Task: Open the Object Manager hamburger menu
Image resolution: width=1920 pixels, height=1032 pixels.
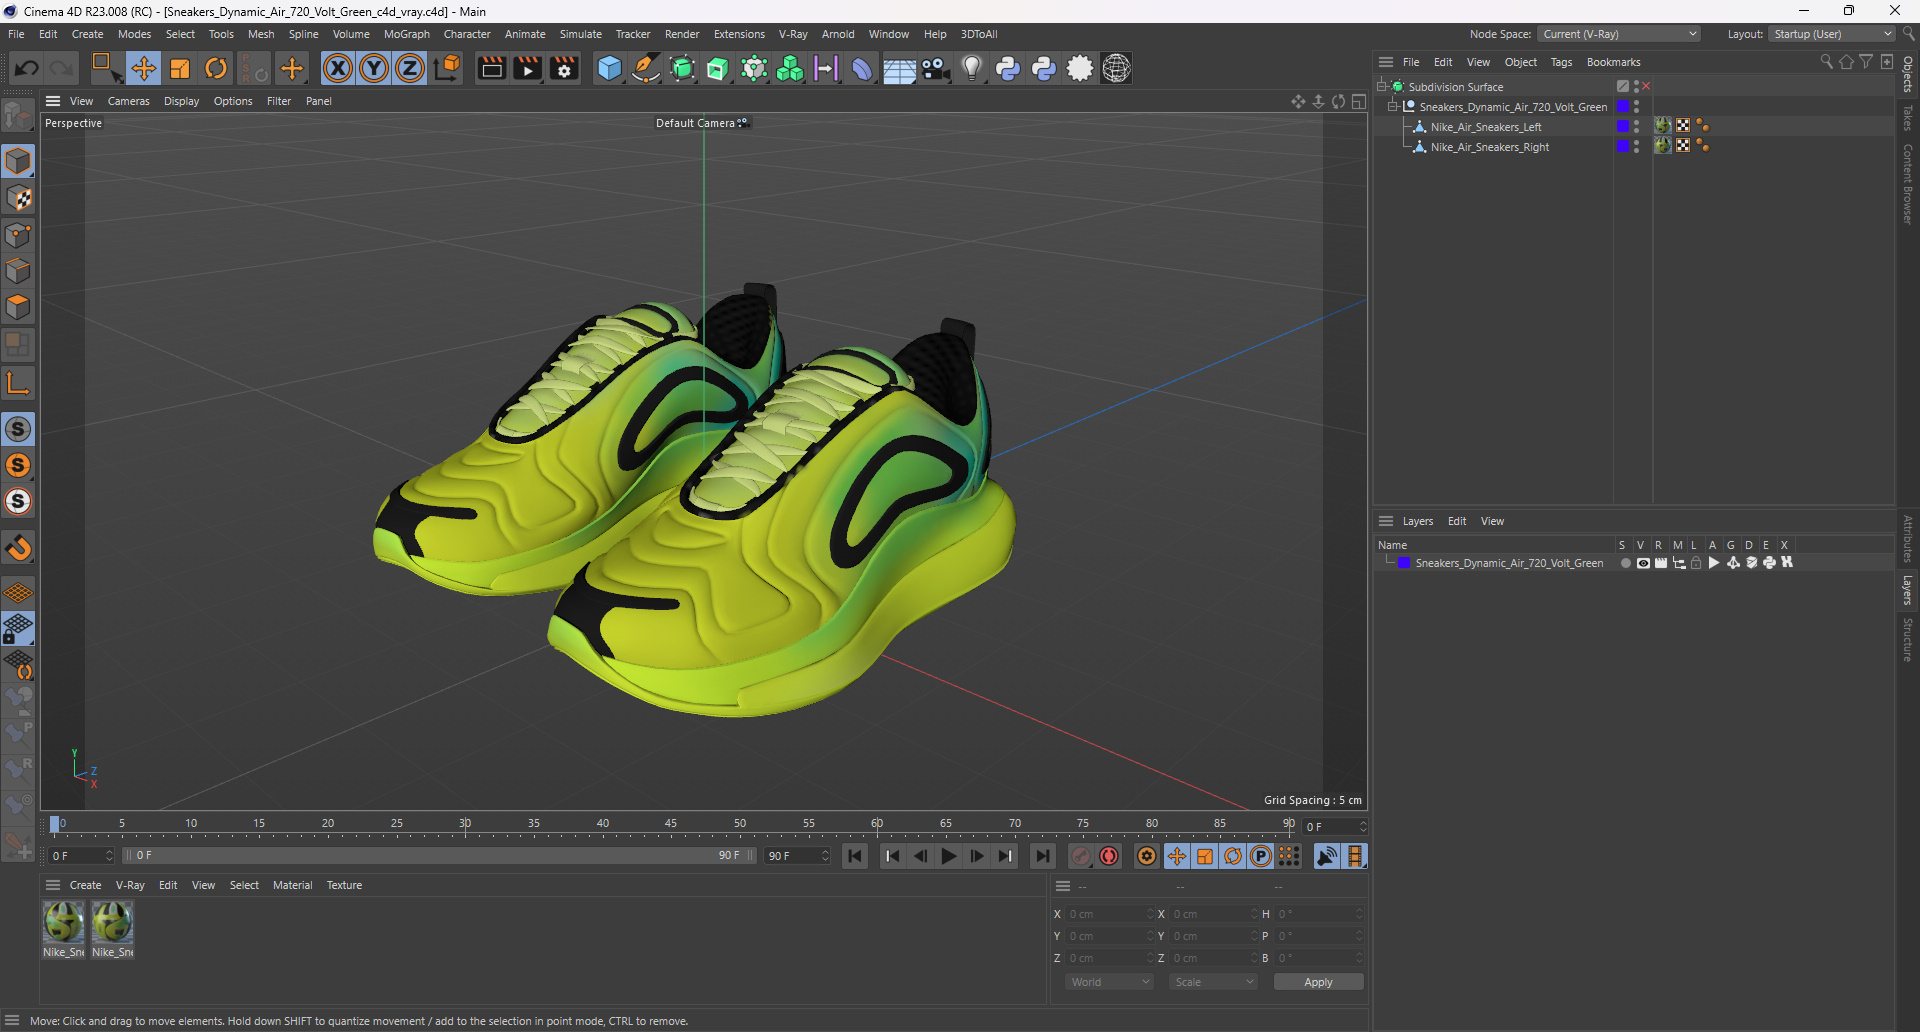Action: (1386, 62)
